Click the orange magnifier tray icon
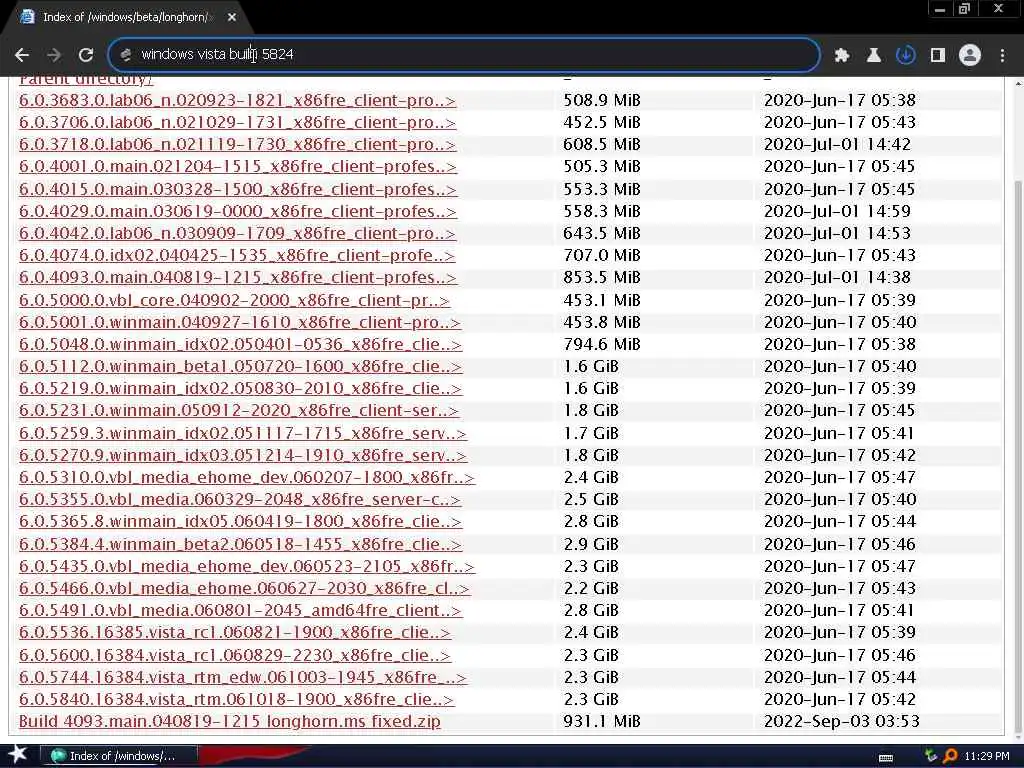This screenshot has width=1024, height=768. 950,756
